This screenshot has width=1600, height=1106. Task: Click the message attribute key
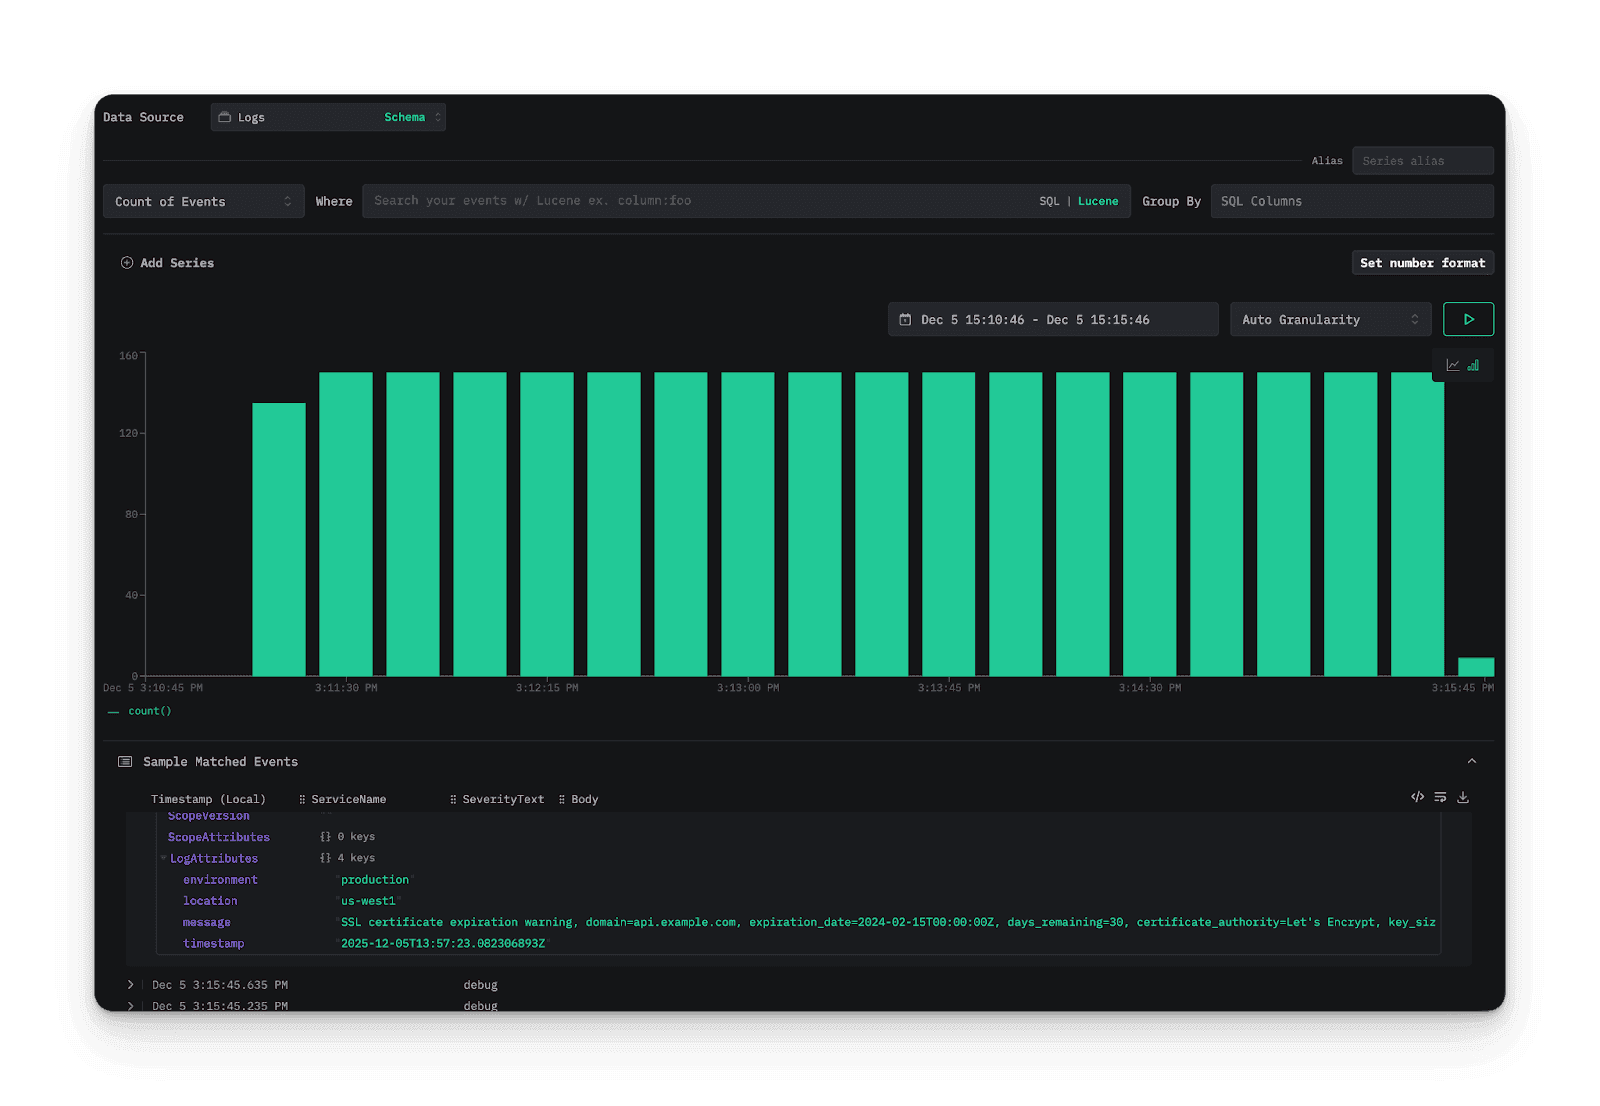click(x=207, y=922)
